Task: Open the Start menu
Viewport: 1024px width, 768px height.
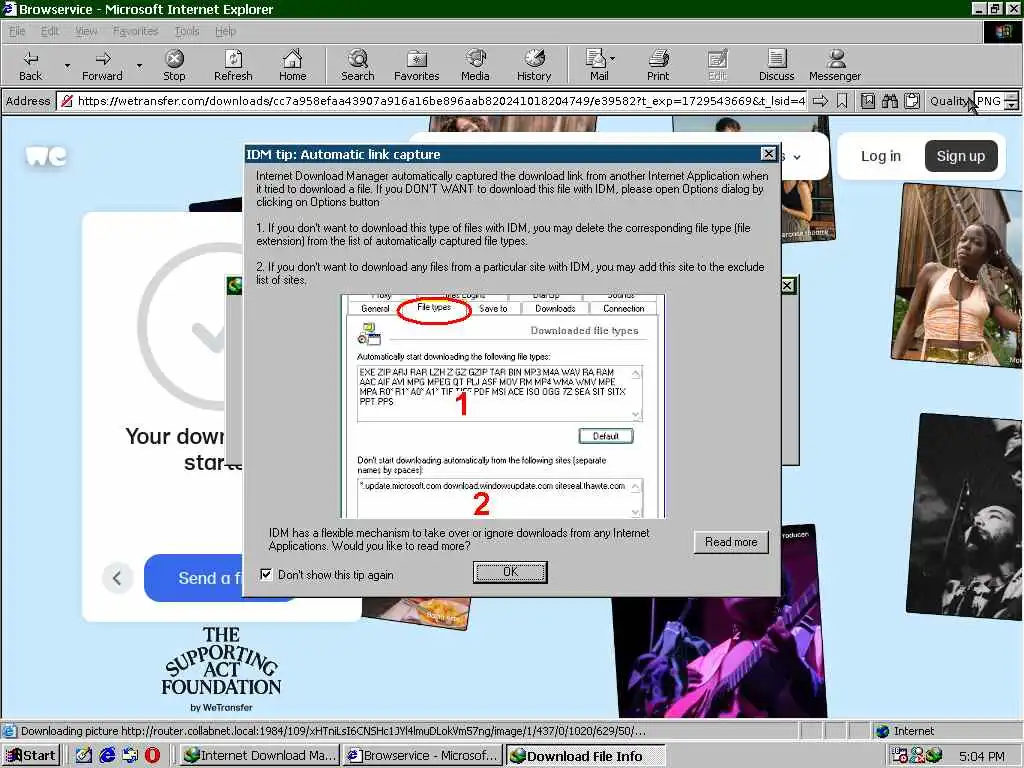Action: (31, 756)
